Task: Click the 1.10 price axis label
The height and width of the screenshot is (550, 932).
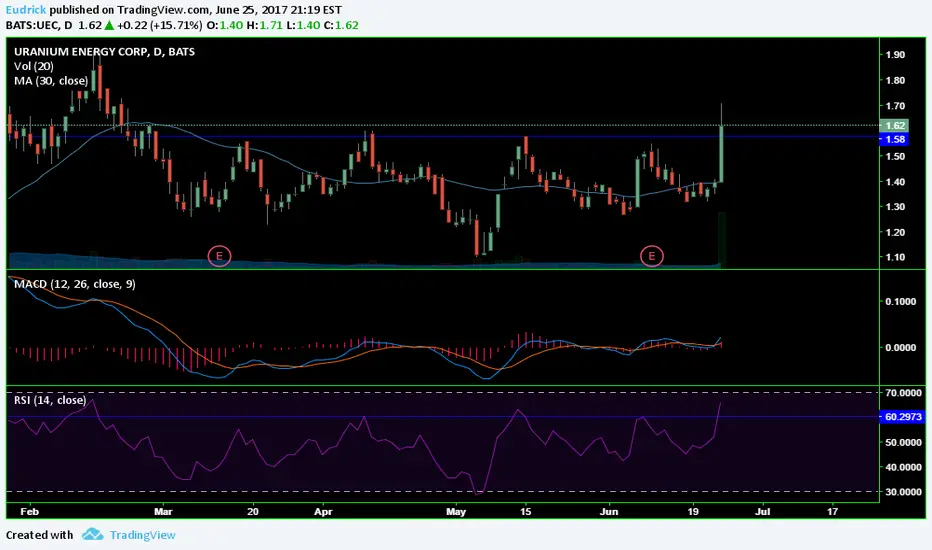Action: (895, 257)
